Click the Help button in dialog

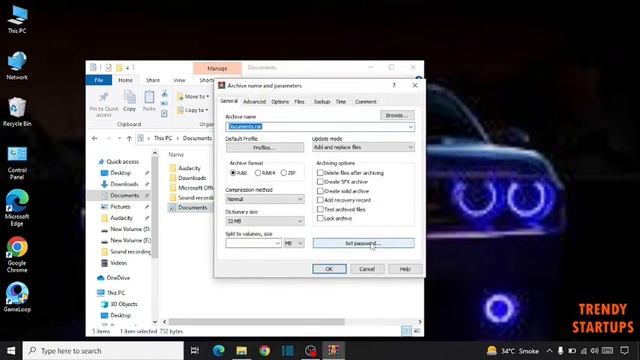(x=405, y=269)
